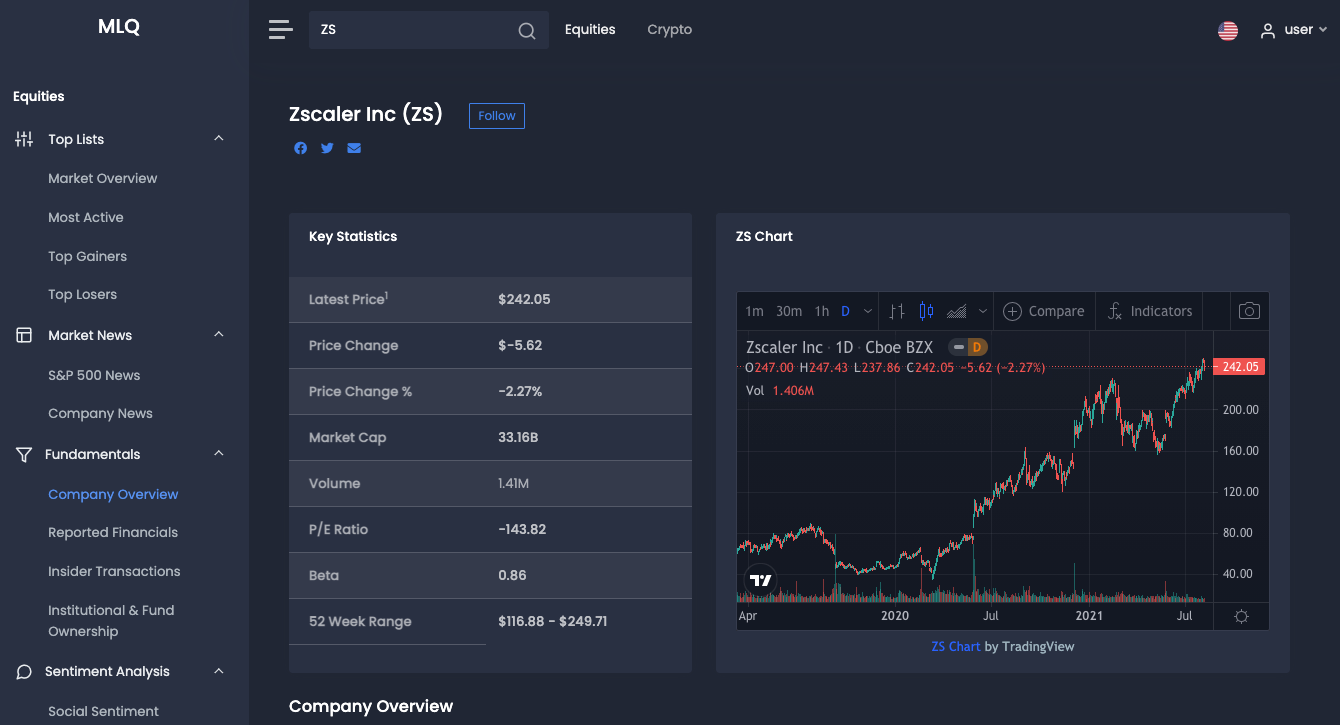Open chart settings gear icon
This screenshot has width=1340, height=725.
click(x=1241, y=616)
